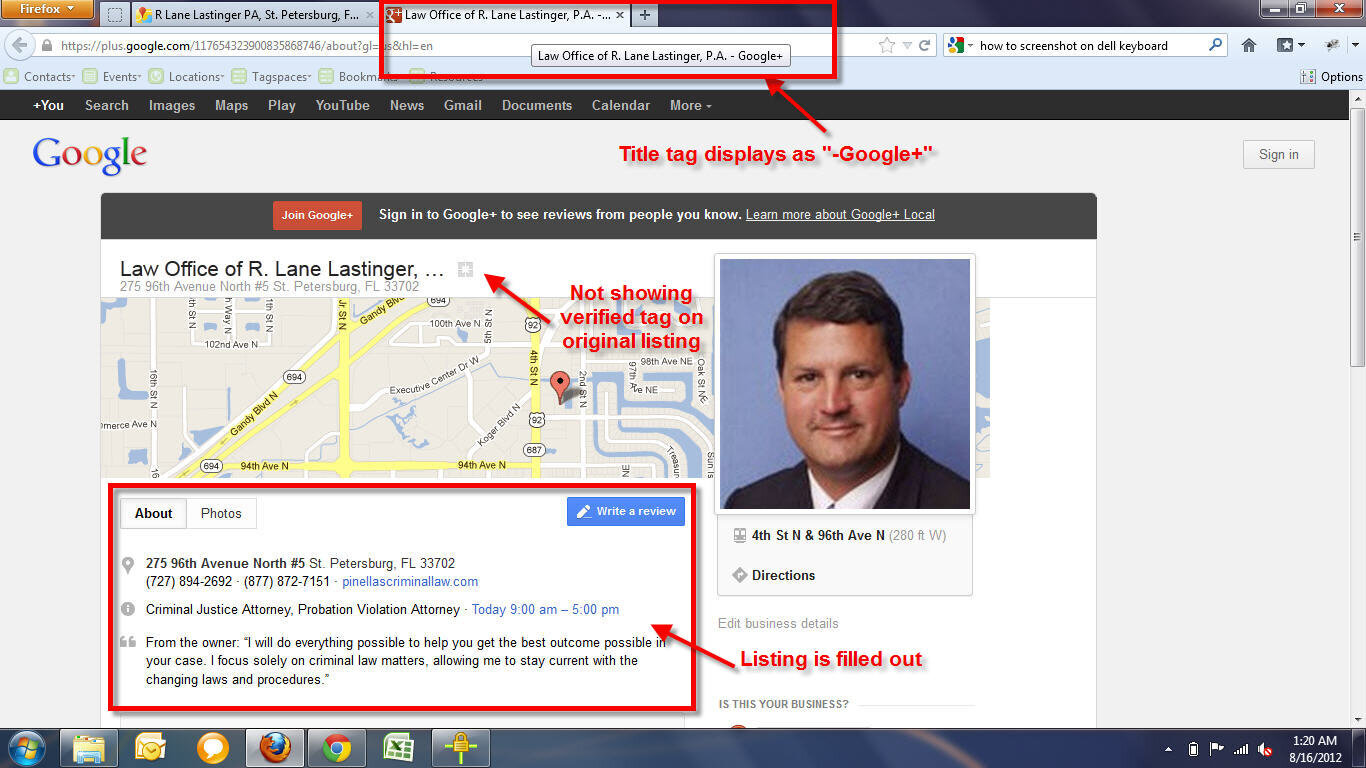This screenshot has height=768, width=1366.
Task: Click the taskbar clock showing 1:20 AM
Action: (1314, 749)
